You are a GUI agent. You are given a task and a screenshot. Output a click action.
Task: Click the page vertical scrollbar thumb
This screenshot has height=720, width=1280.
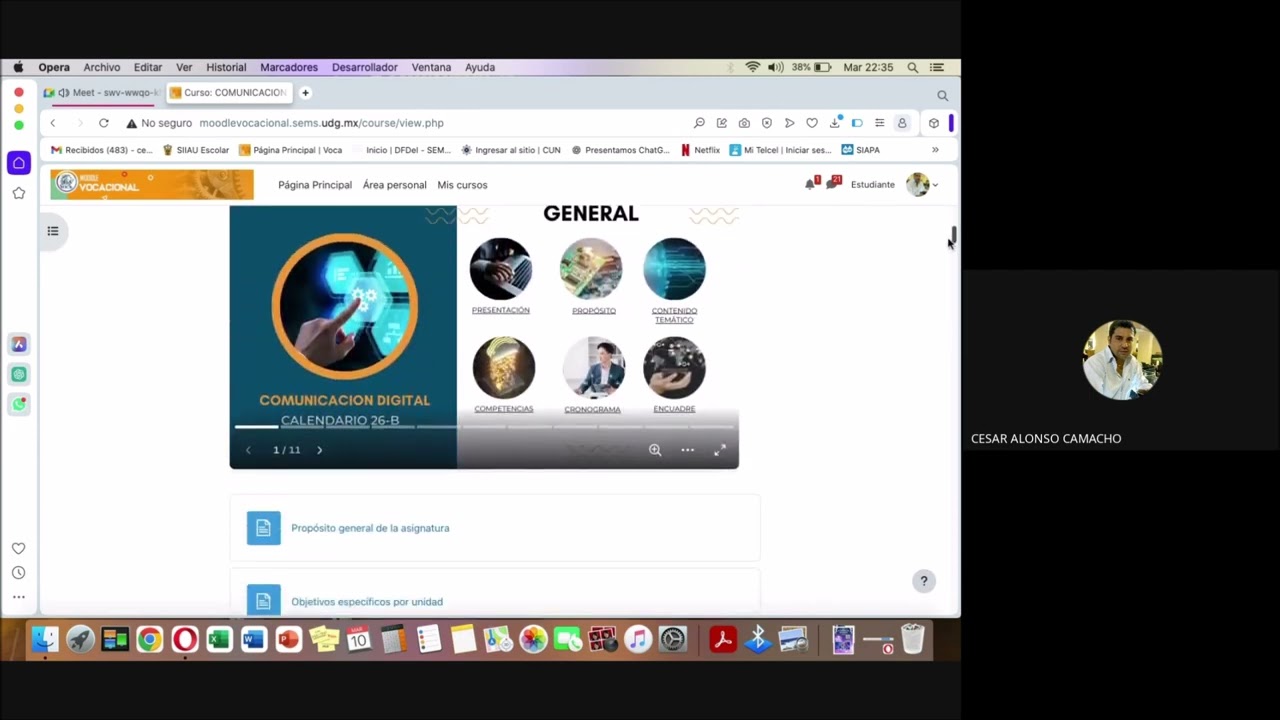954,236
